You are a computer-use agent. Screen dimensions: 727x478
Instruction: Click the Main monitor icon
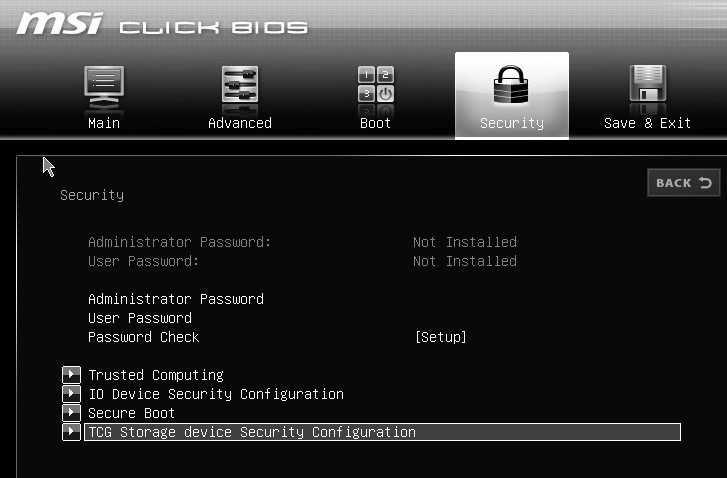[104, 86]
